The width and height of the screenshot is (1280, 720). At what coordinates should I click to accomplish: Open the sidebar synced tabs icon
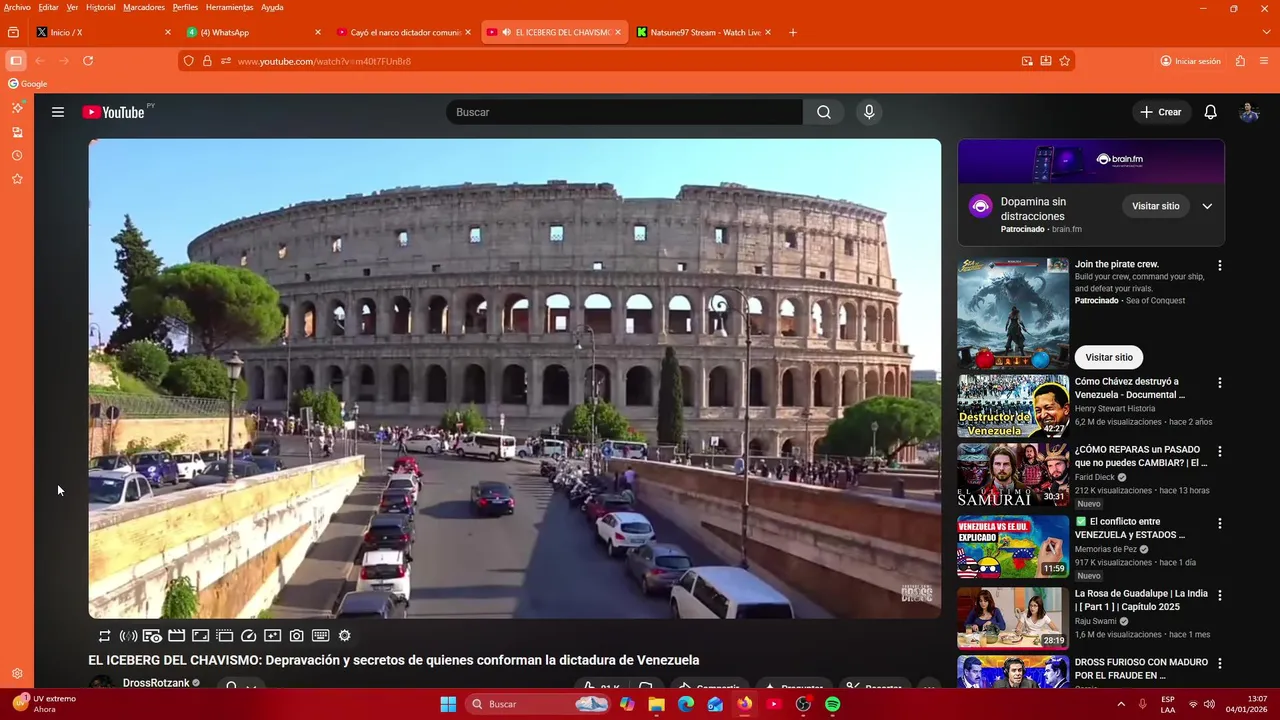[x=17, y=132]
